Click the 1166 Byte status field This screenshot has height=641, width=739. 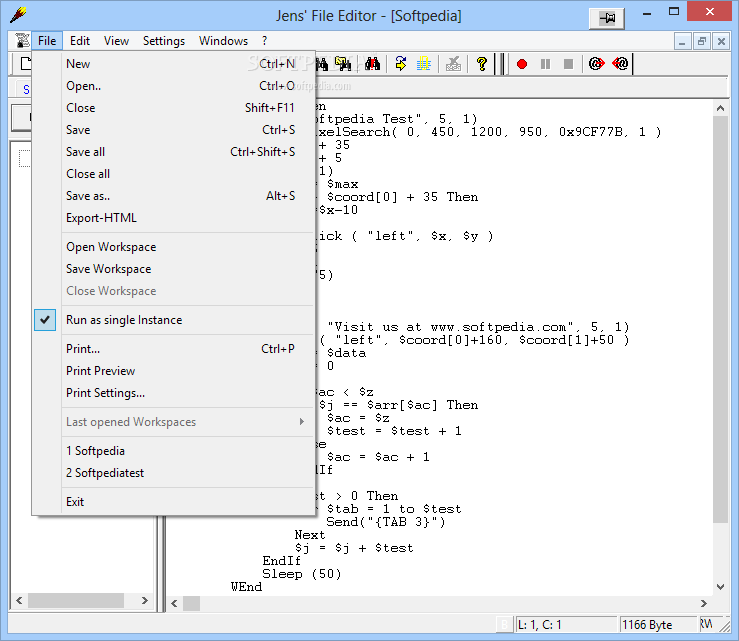pyautogui.click(x=658, y=625)
